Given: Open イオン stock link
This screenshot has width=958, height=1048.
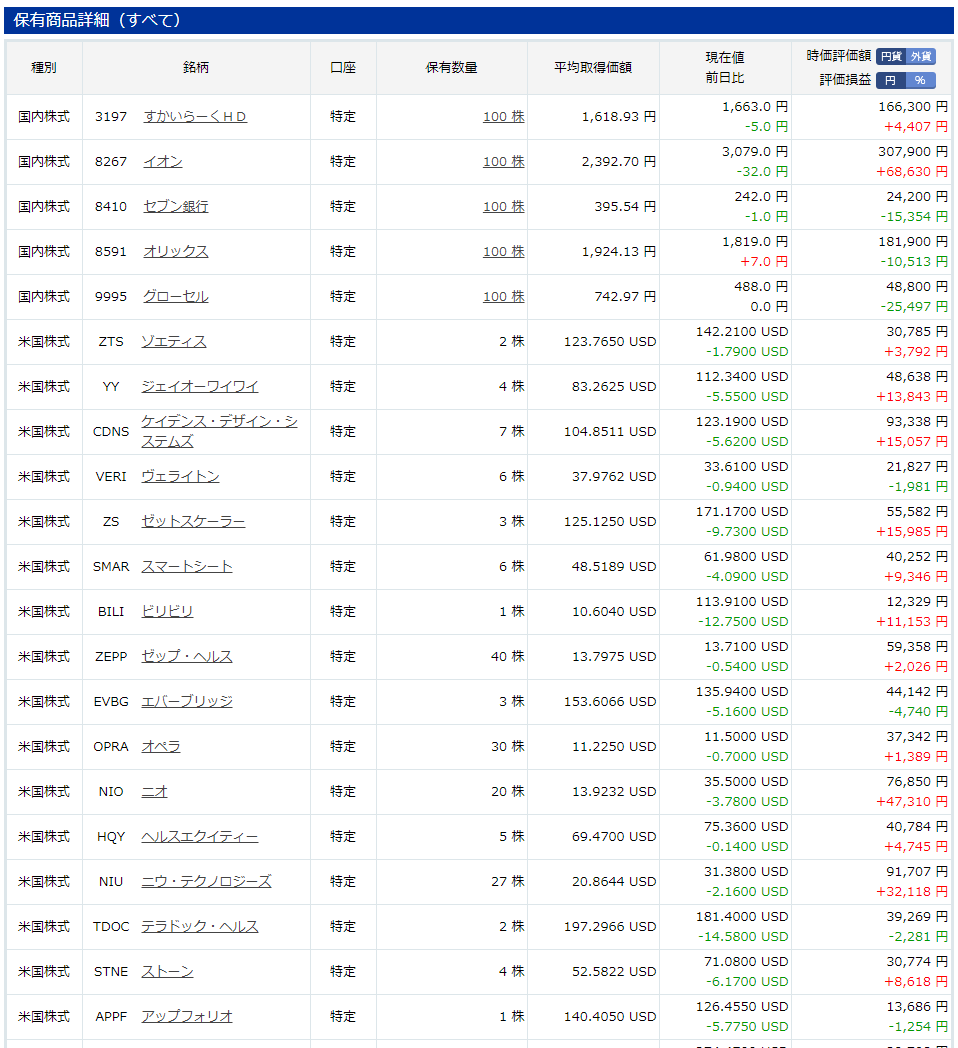Looking at the screenshot, I should pos(162,161).
